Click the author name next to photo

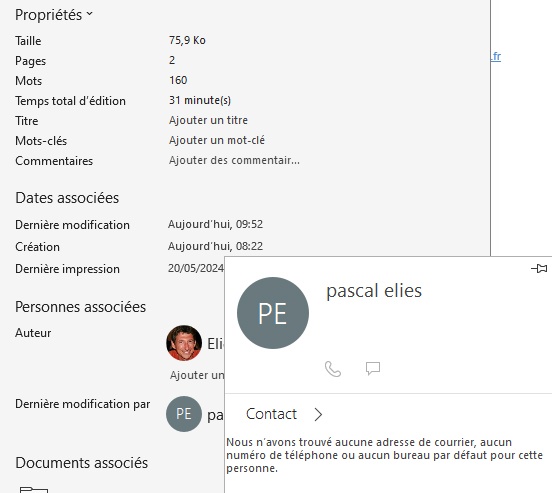[x=215, y=344]
